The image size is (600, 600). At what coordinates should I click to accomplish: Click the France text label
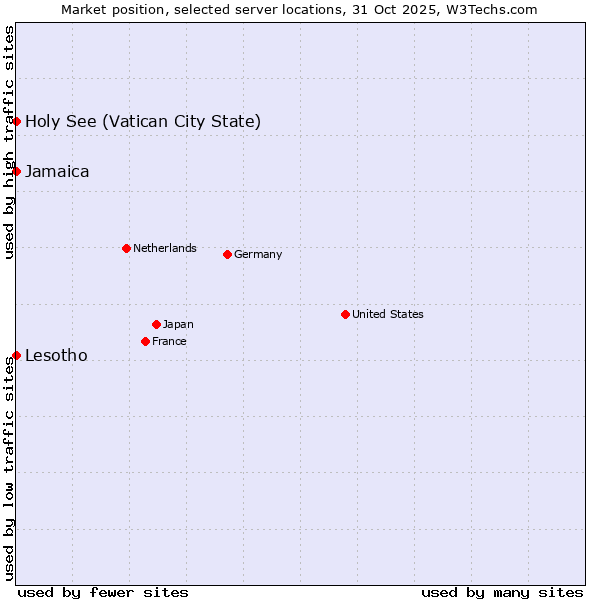[169, 341]
